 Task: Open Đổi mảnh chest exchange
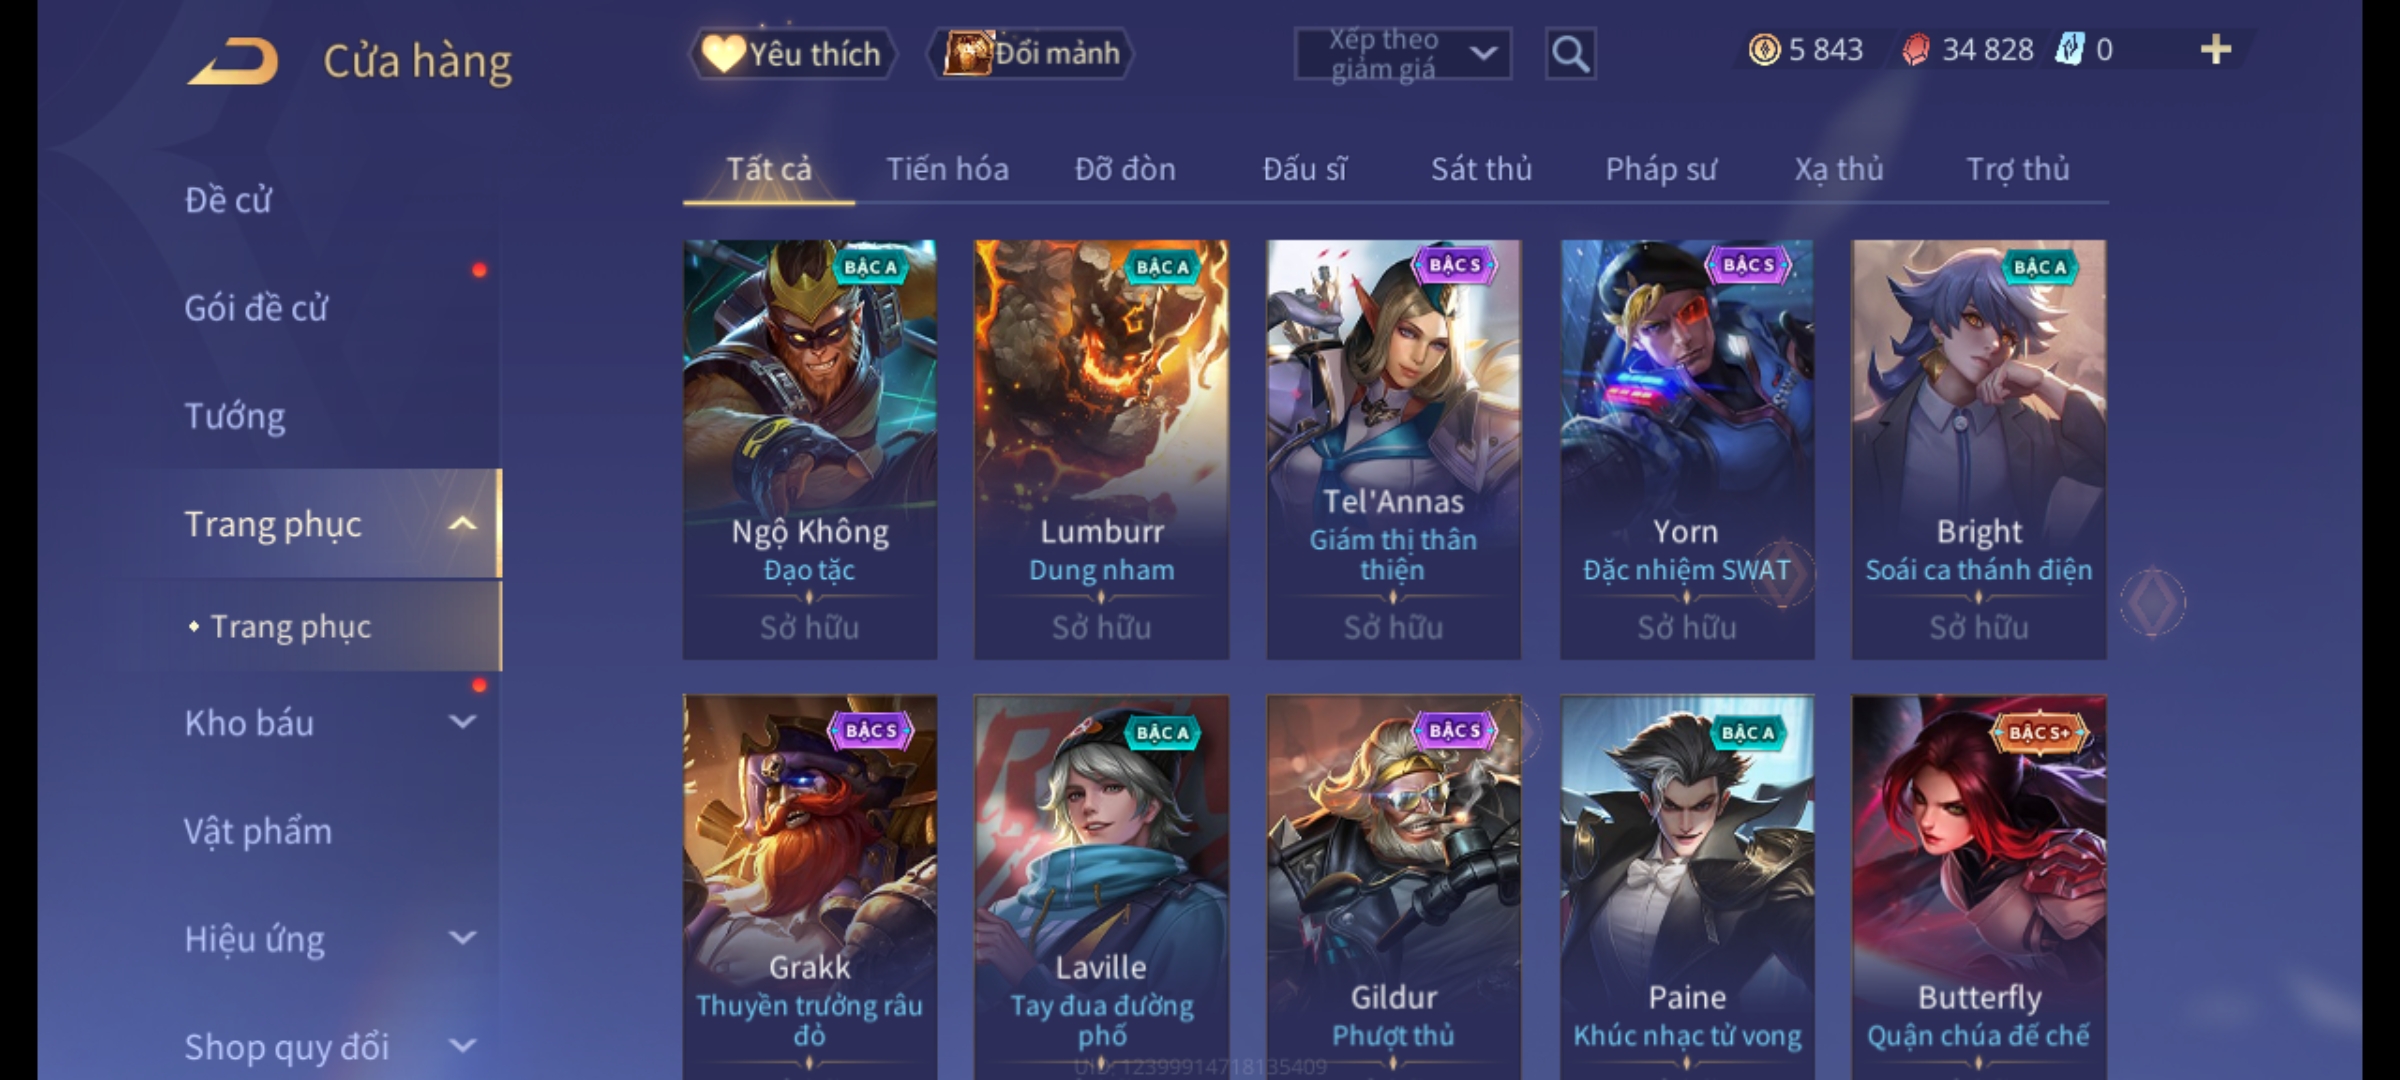[x=1031, y=54]
